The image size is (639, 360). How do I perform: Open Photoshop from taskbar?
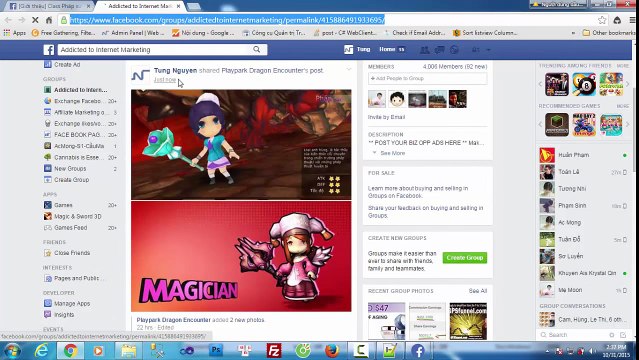216,351
